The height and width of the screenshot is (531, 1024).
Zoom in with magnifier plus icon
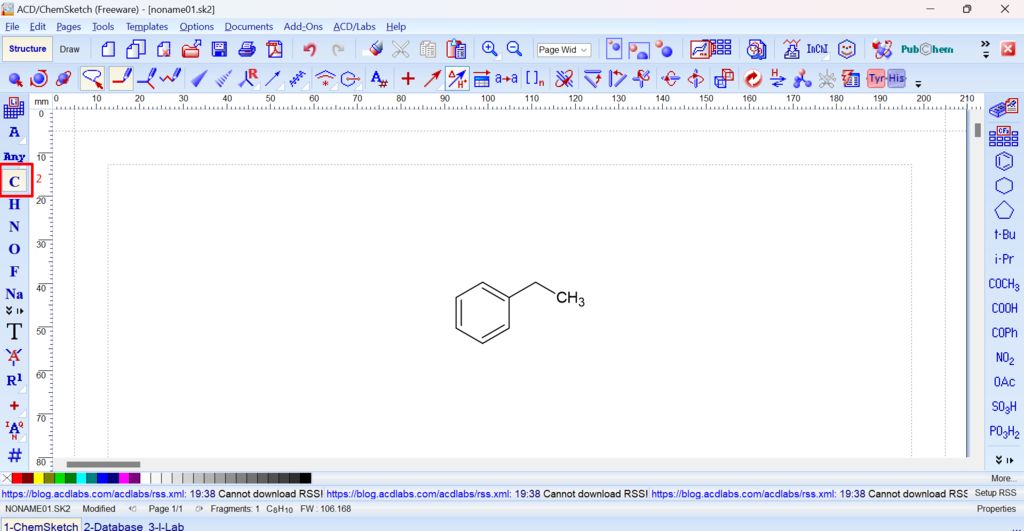click(x=489, y=49)
